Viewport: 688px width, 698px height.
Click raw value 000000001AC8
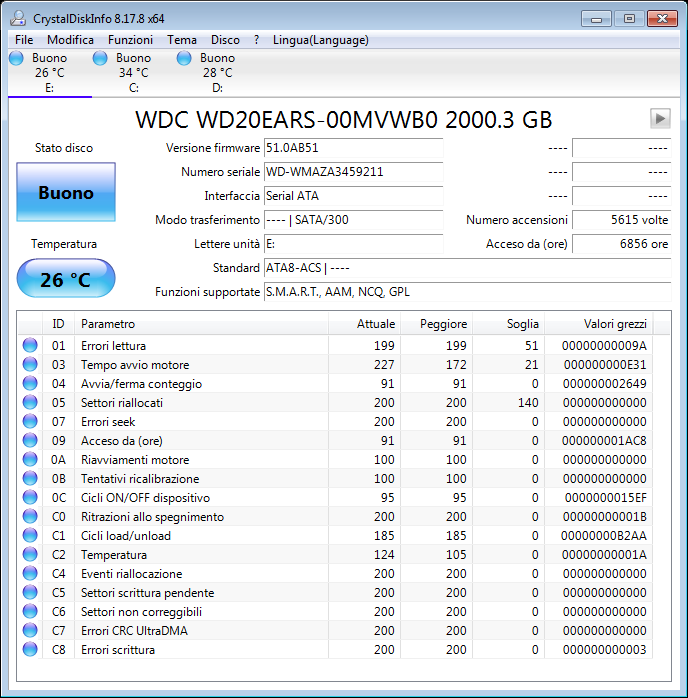[x=604, y=441]
